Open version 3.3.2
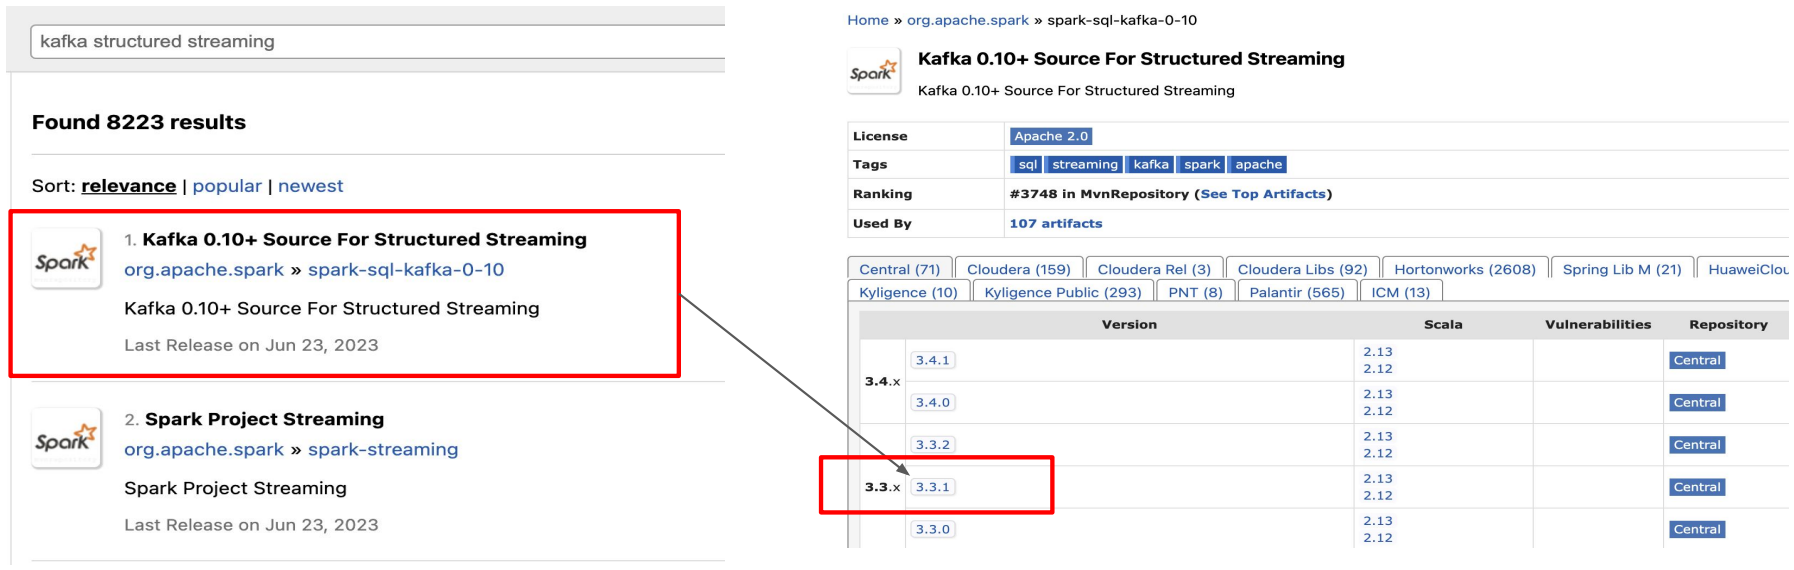The width and height of the screenshot is (1794, 570). click(x=933, y=445)
